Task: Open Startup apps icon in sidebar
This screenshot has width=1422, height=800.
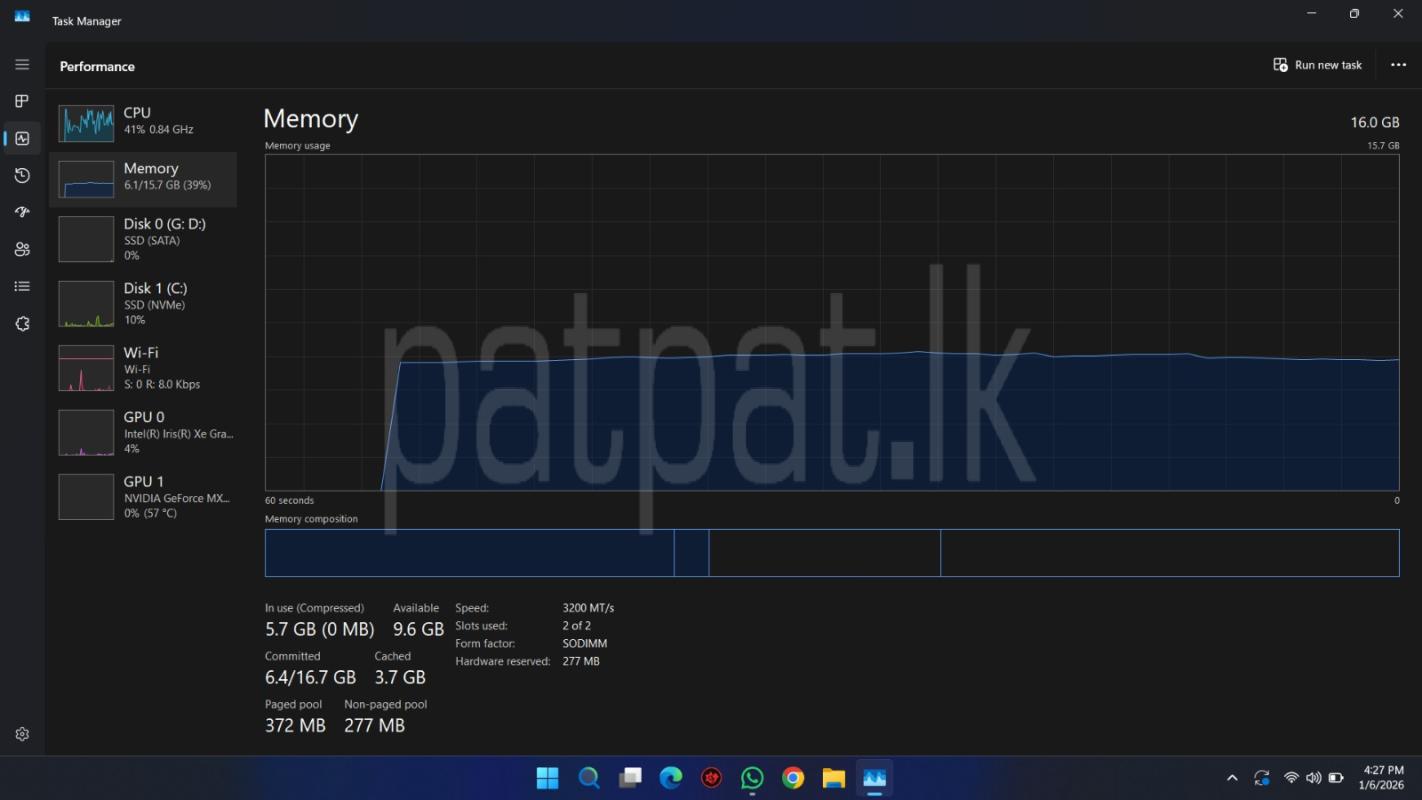Action: coord(22,213)
